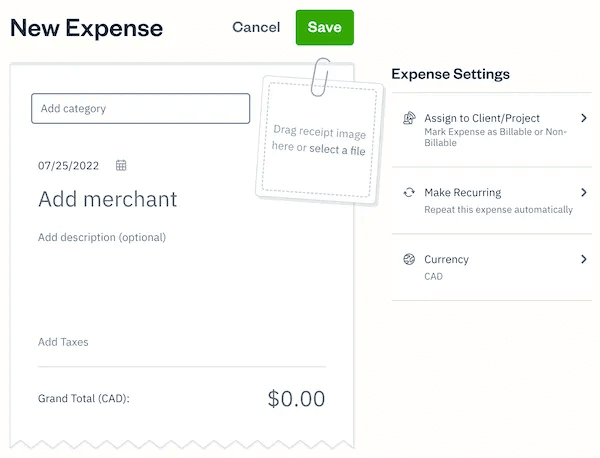The width and height of the screenshot is (600, 458).
Task: Click the "select a file" link
Action: [x=337, y=150]
